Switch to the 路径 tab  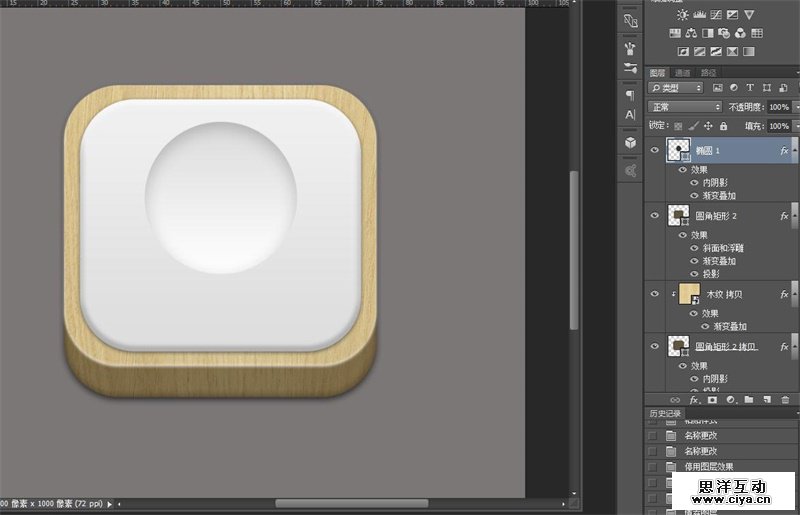coord(708,72)
